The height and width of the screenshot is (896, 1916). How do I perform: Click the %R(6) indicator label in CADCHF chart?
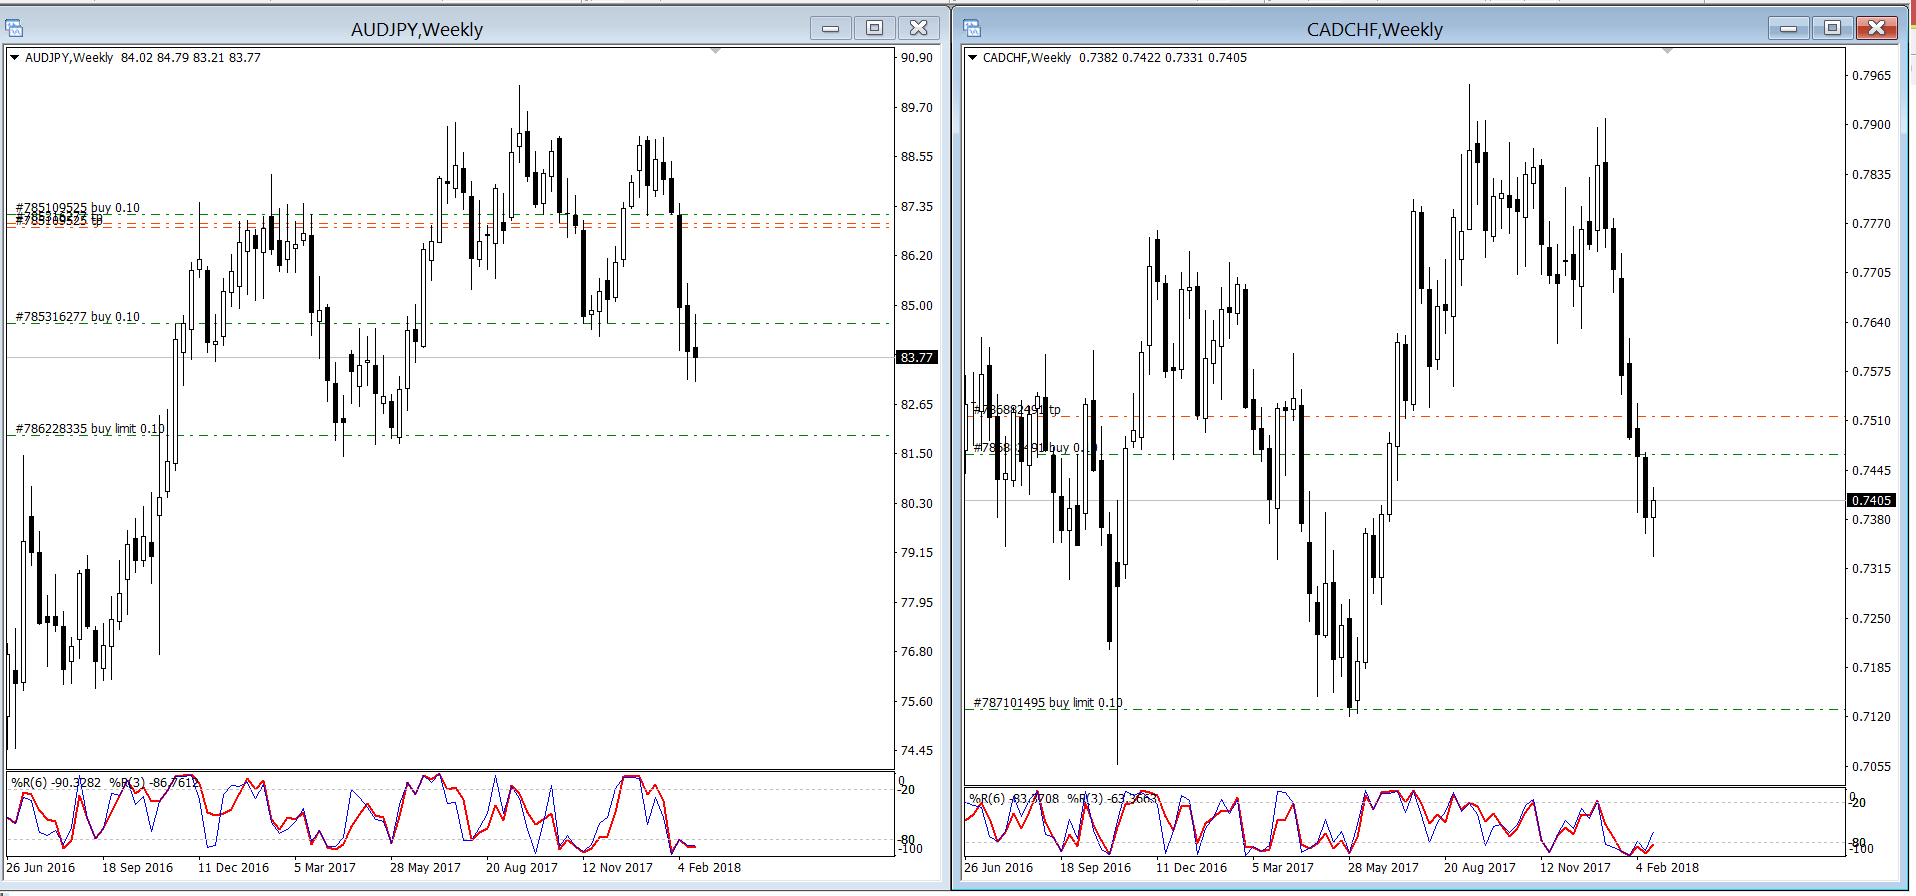point(1014,798)
